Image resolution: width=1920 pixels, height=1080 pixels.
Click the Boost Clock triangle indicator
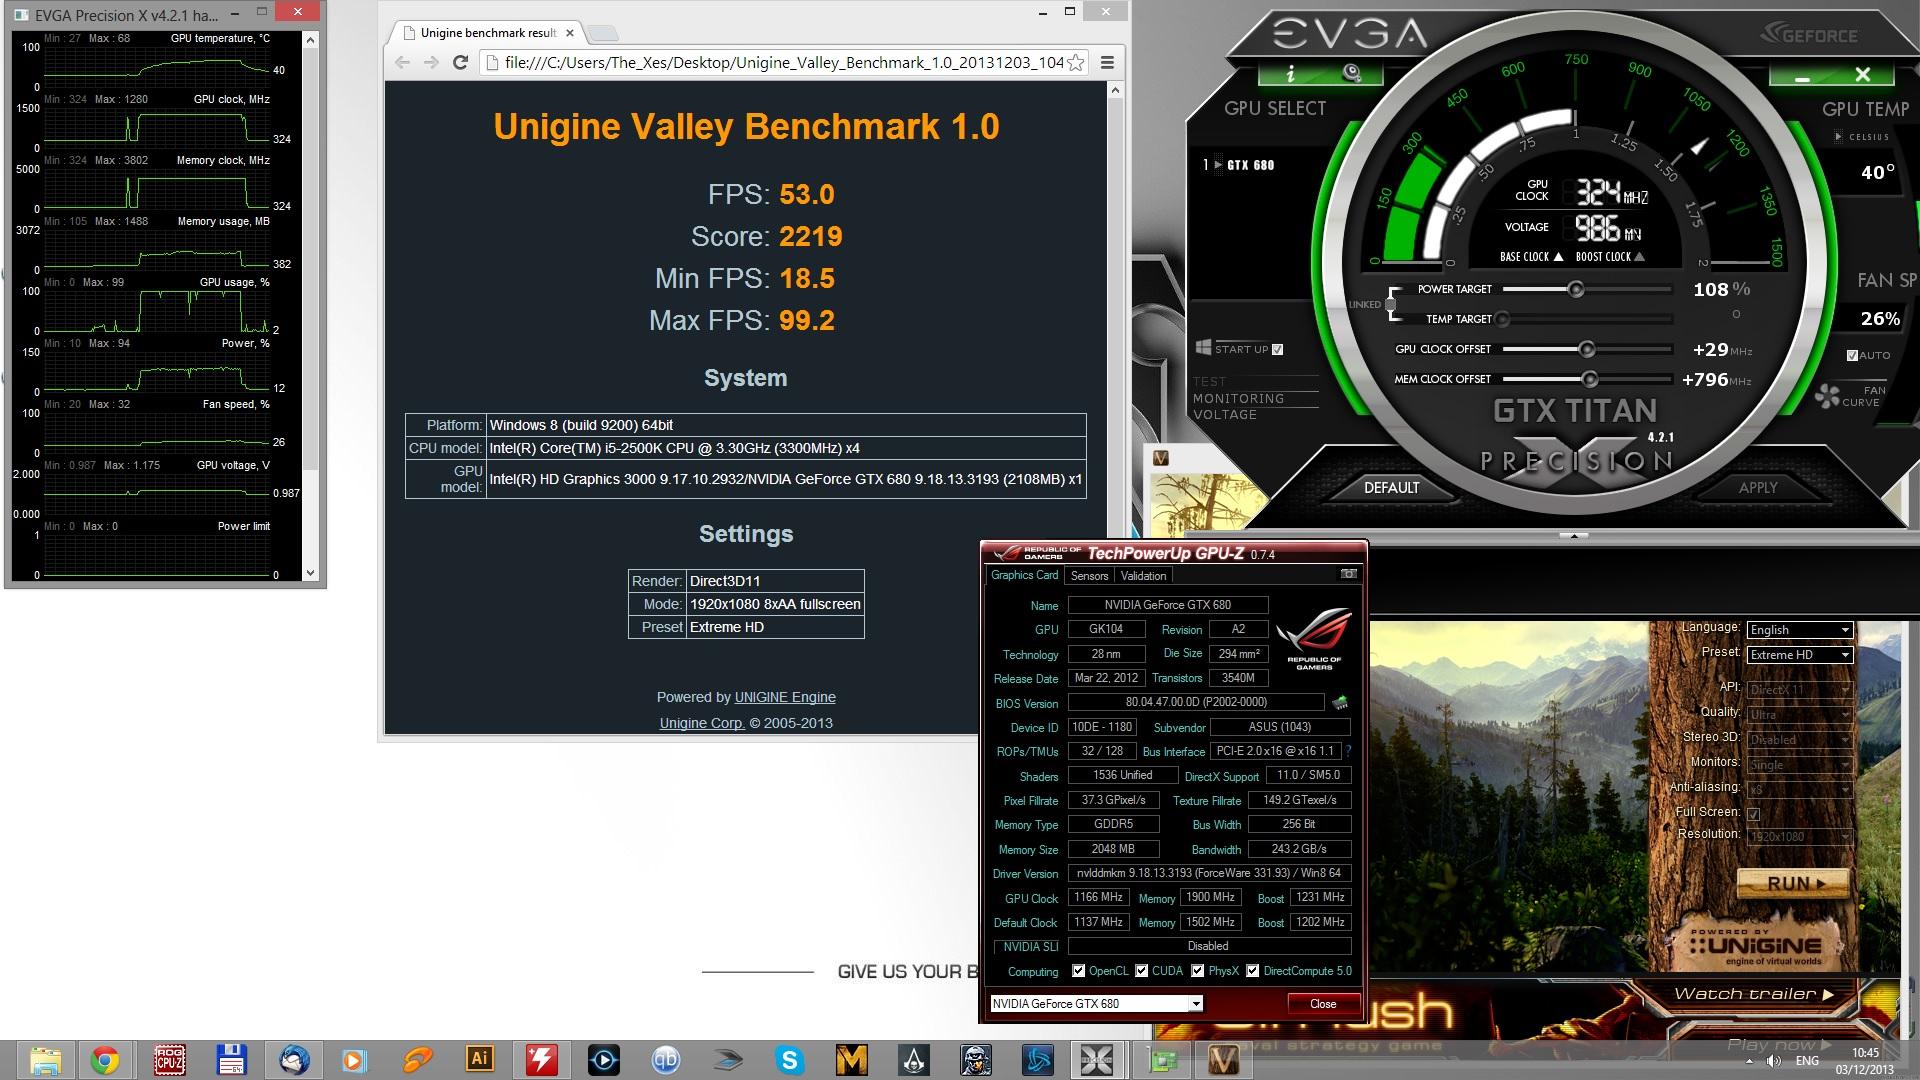point(1638,257)
